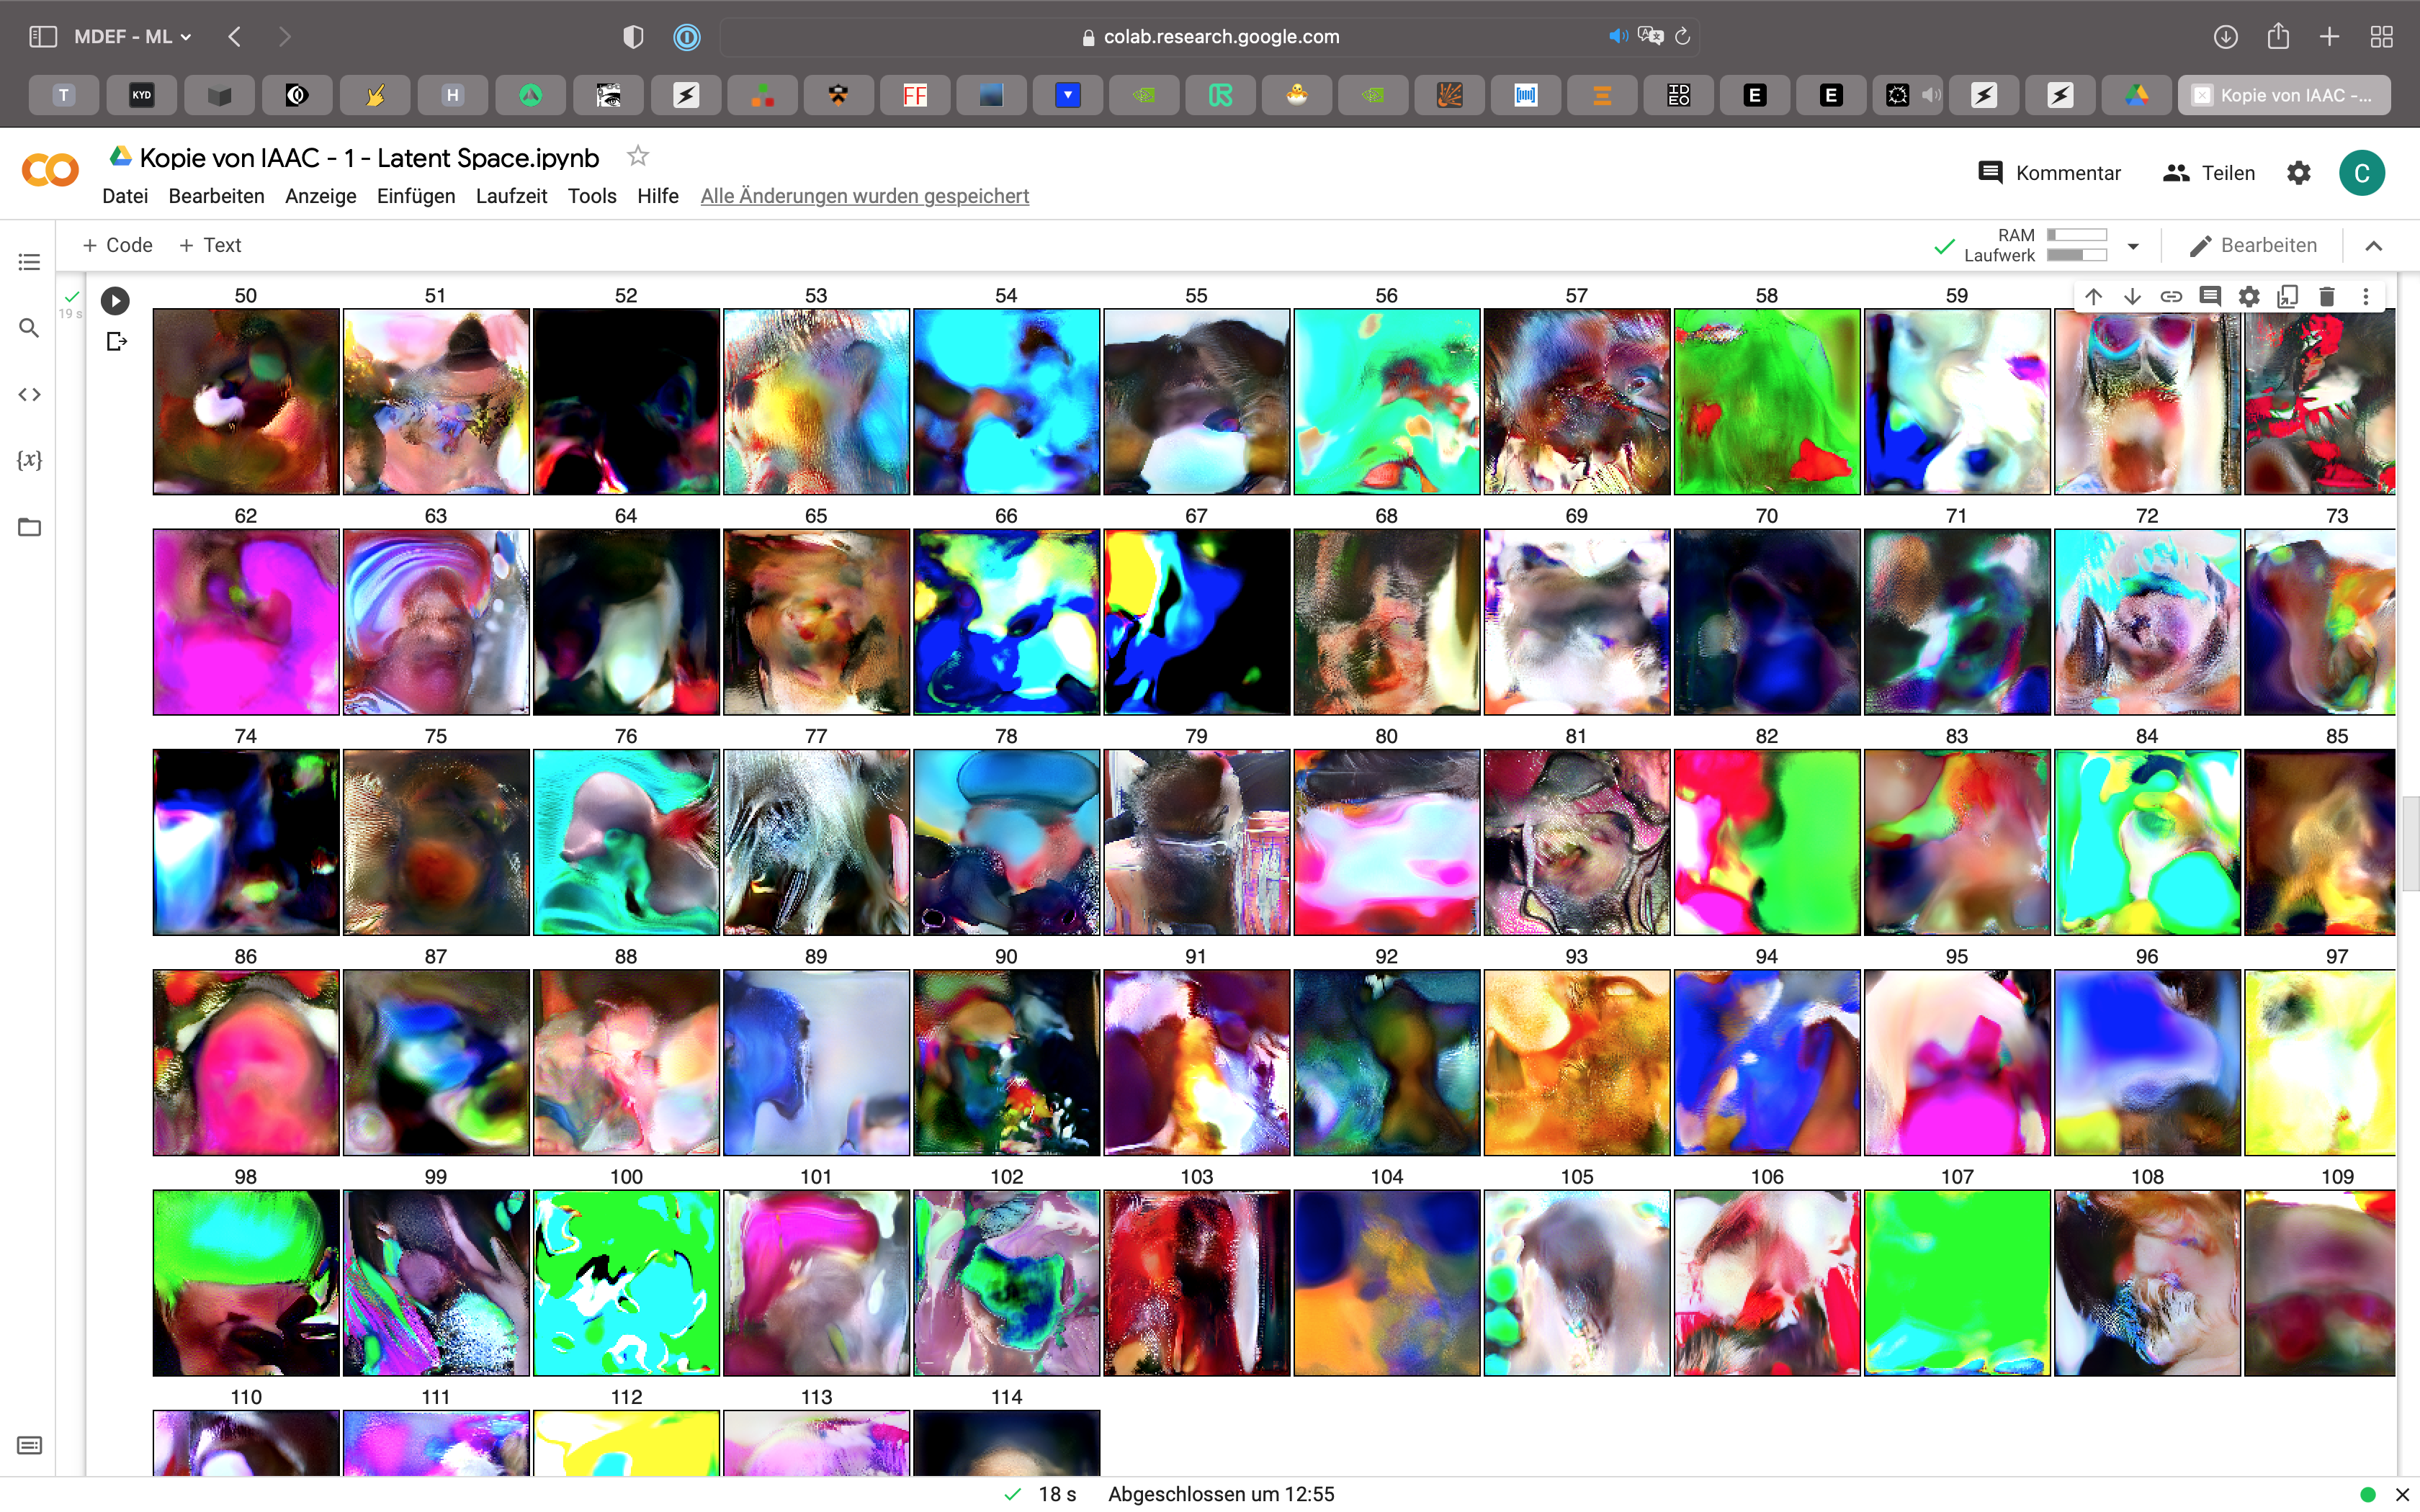This screenshot has width=2420, height=1512.
Task: Run the cell with the play button
Action: pyautogui.click(x=115, y=300)
